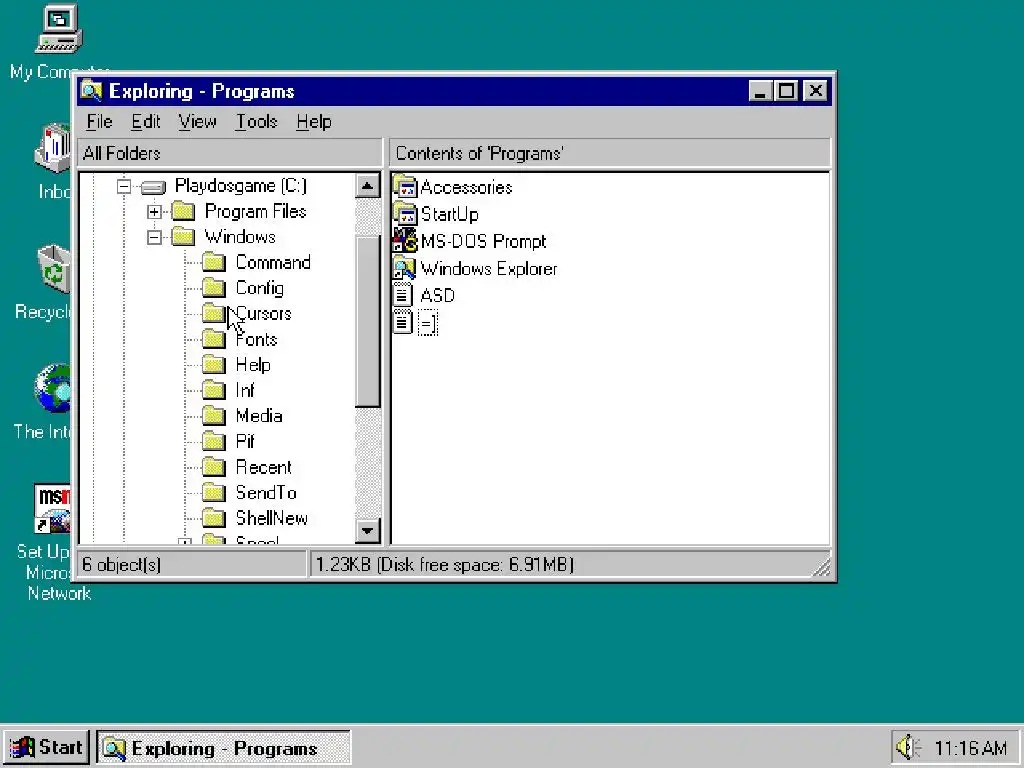Open the volume speaker tray icon

tap(908, 746)
